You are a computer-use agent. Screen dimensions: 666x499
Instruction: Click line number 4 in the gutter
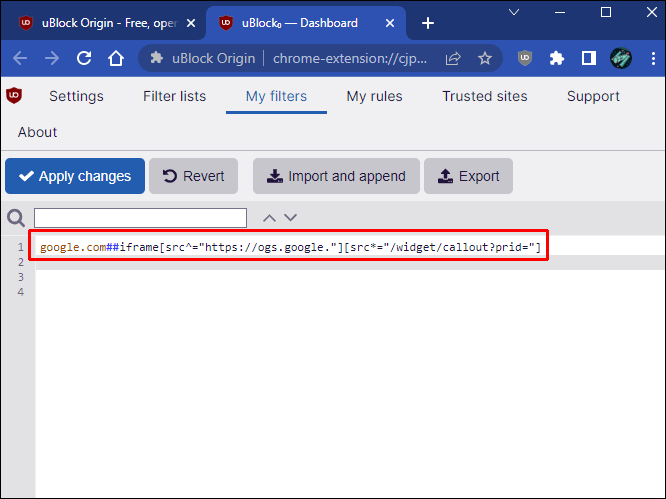pos(21,292)
